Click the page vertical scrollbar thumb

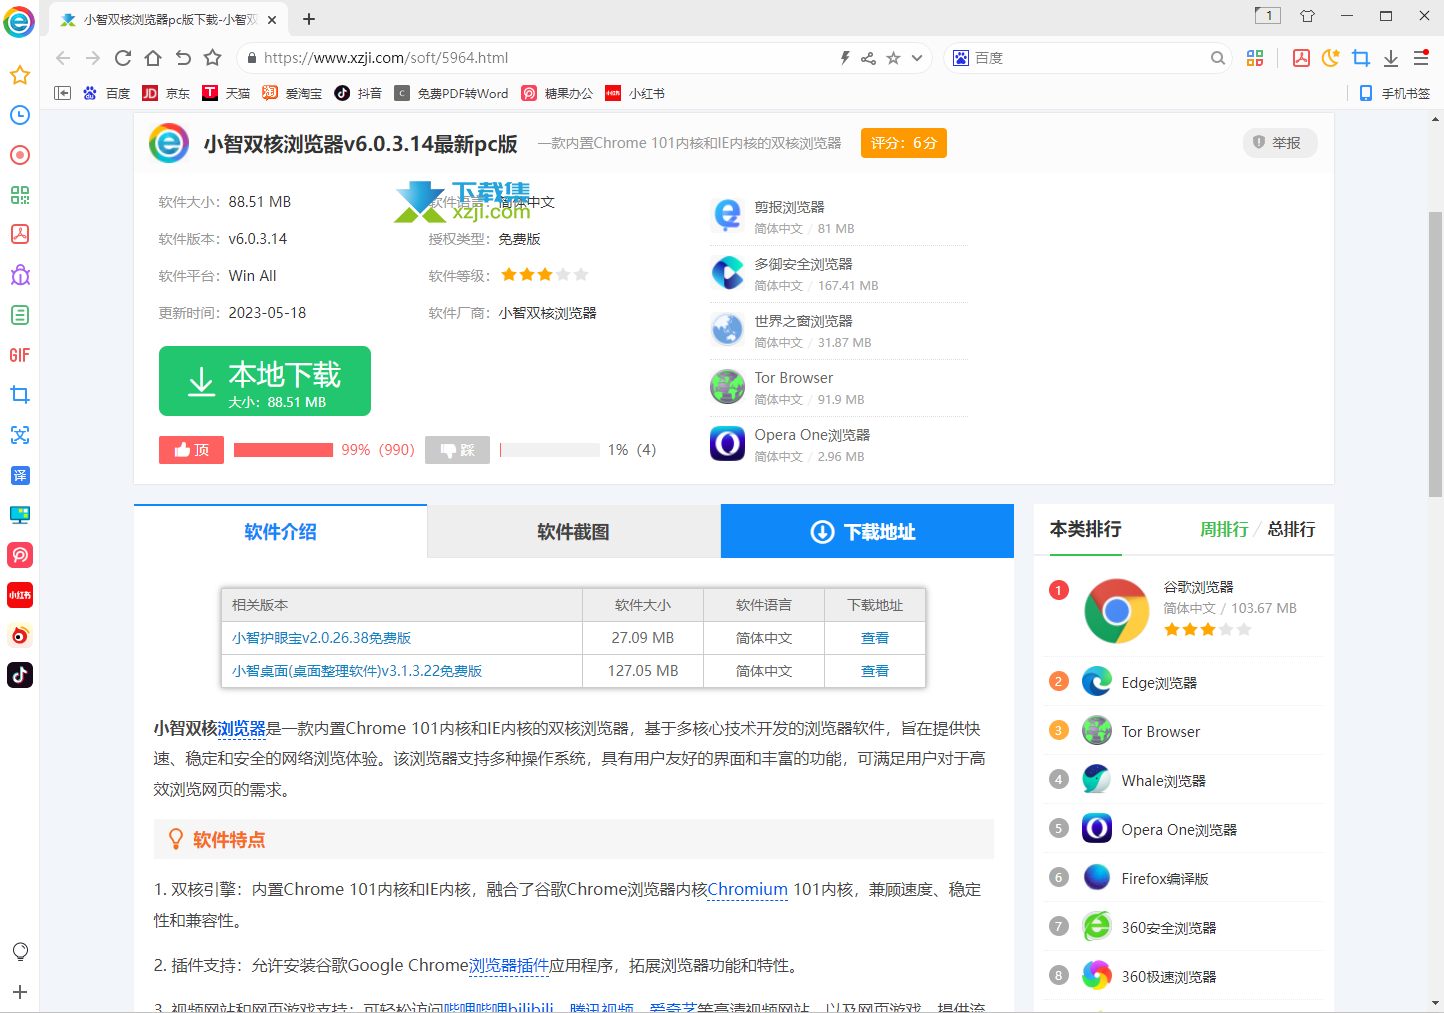pos(1436,354)
